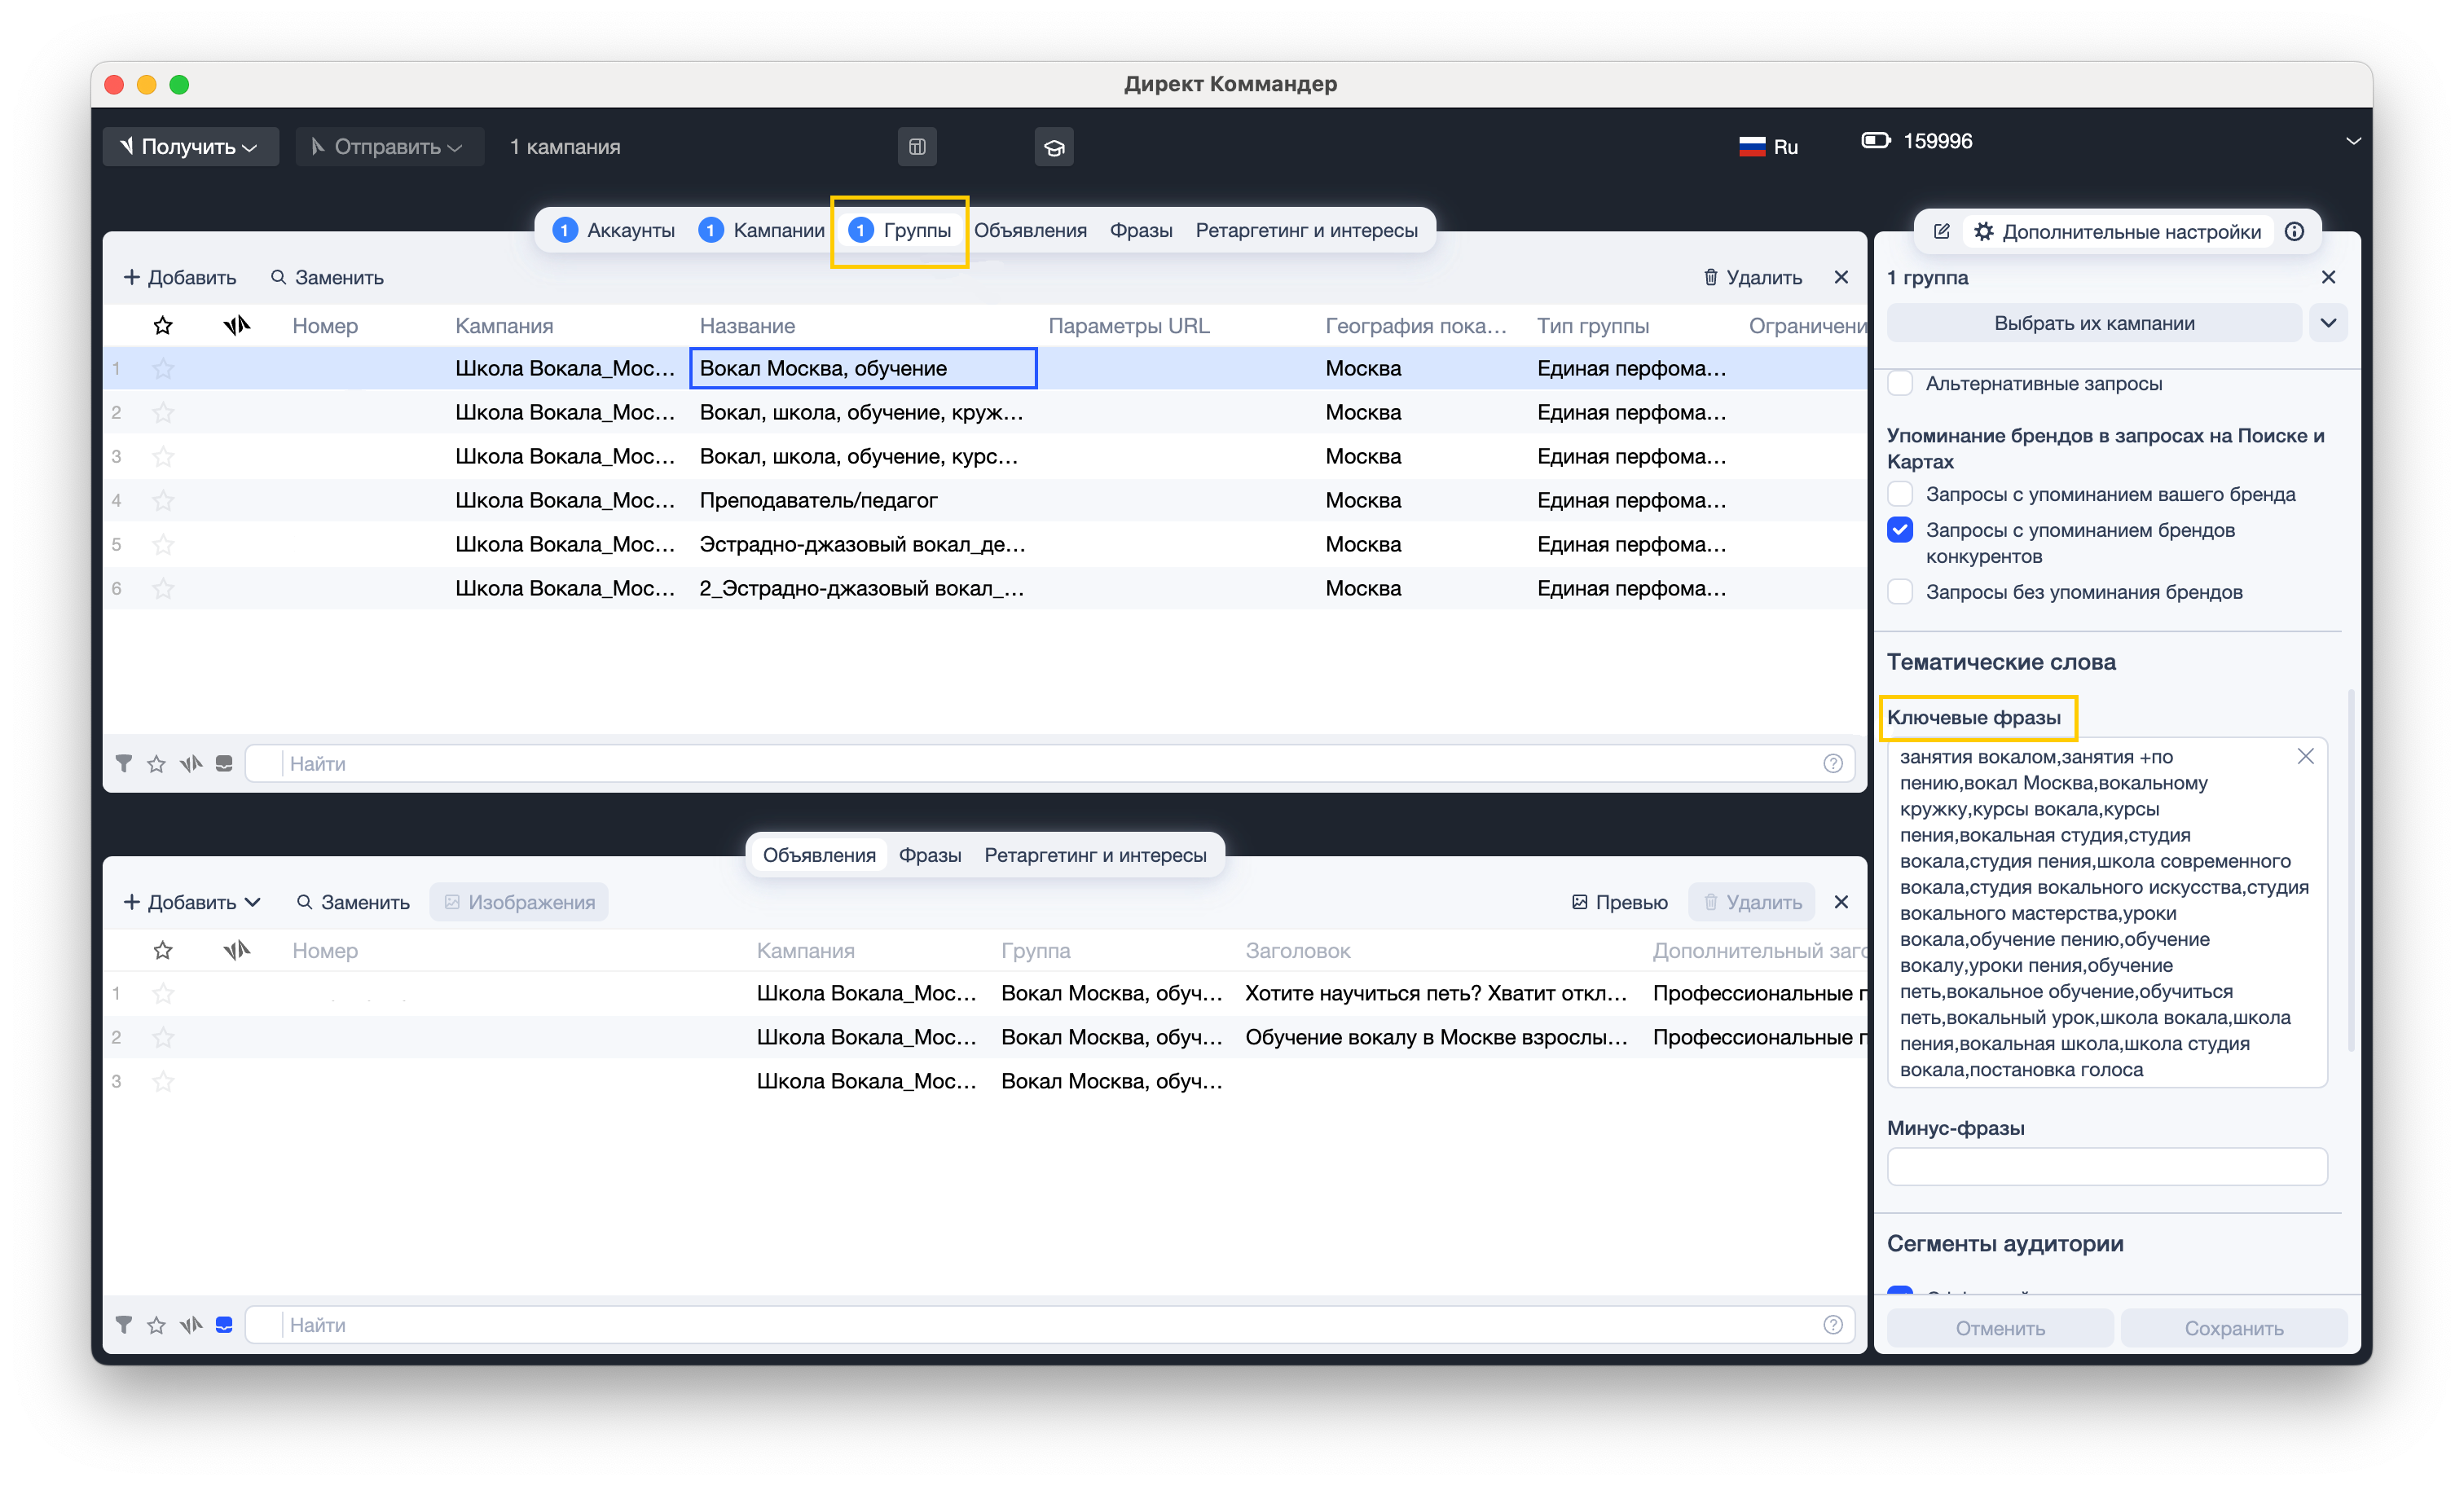Click the Превью button

coord(1619,902)
